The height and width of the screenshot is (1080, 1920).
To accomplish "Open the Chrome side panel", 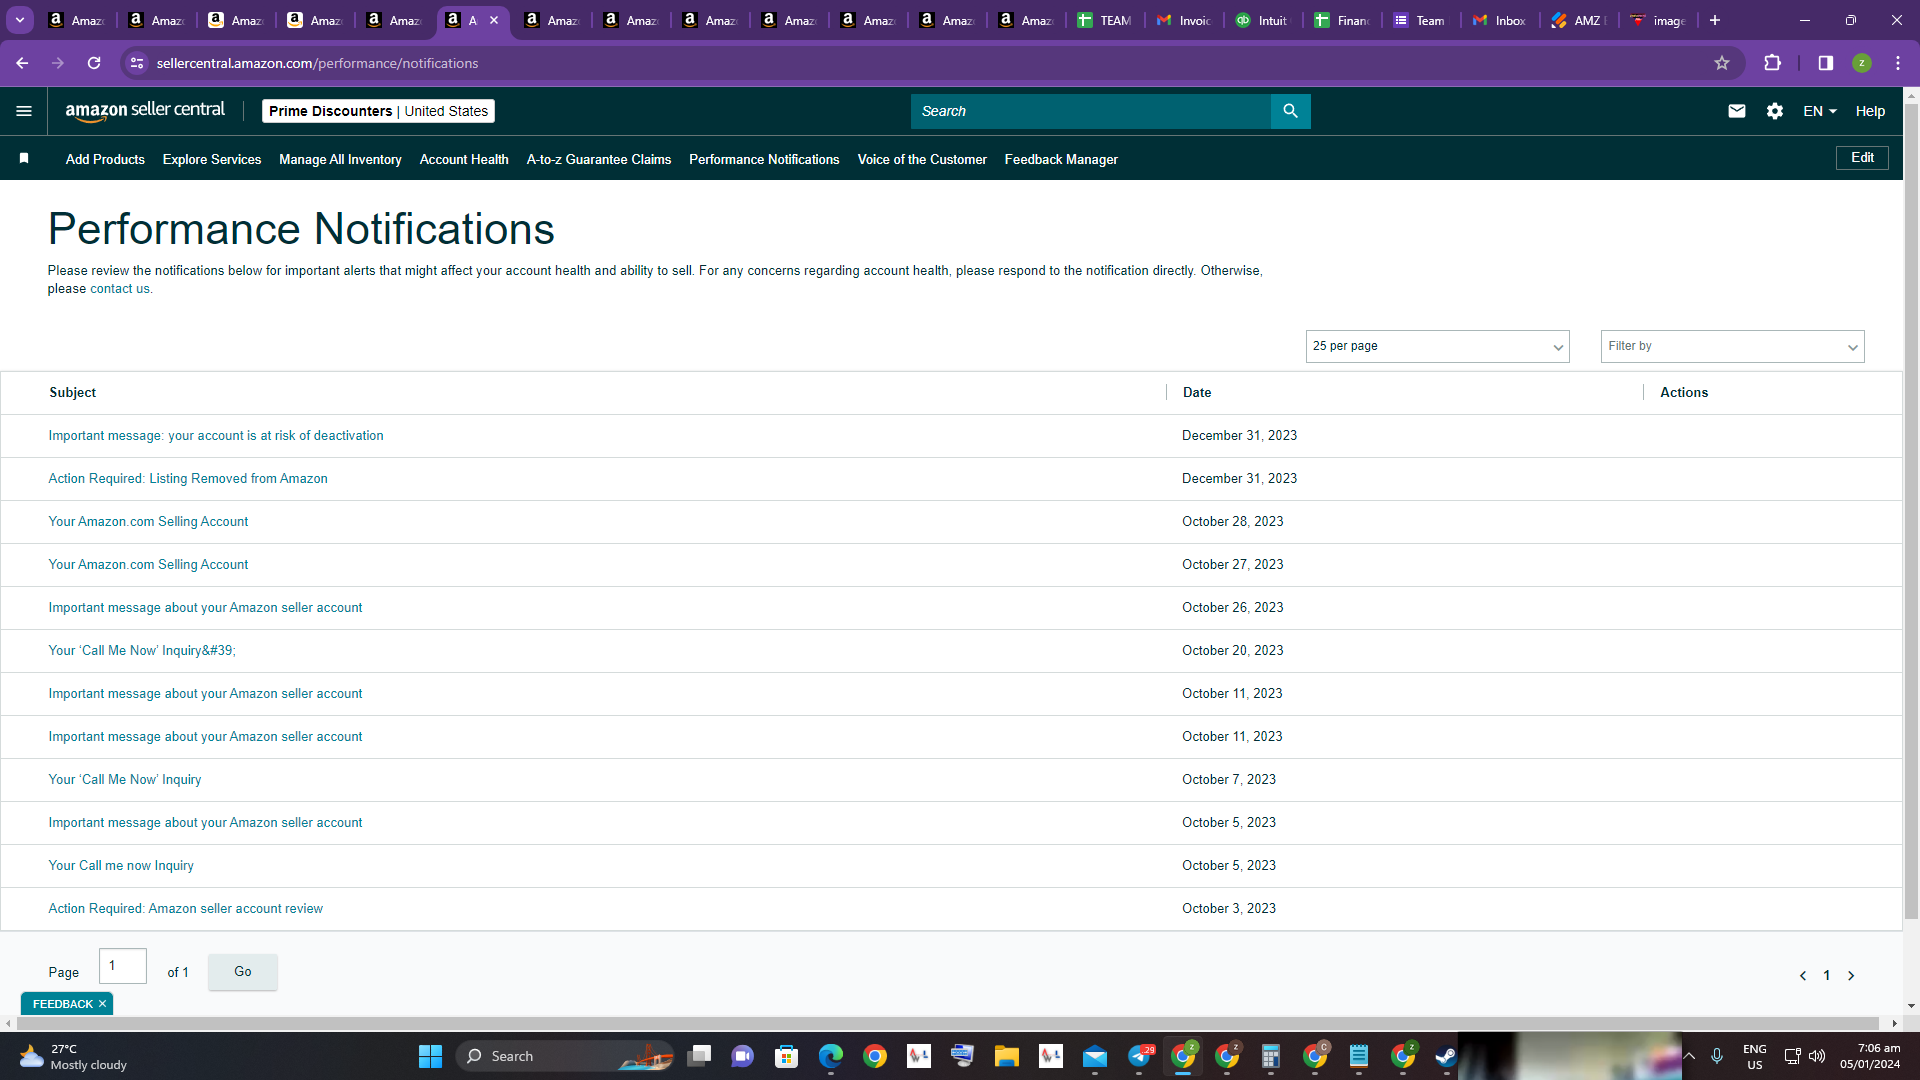I will (1825, 63).
